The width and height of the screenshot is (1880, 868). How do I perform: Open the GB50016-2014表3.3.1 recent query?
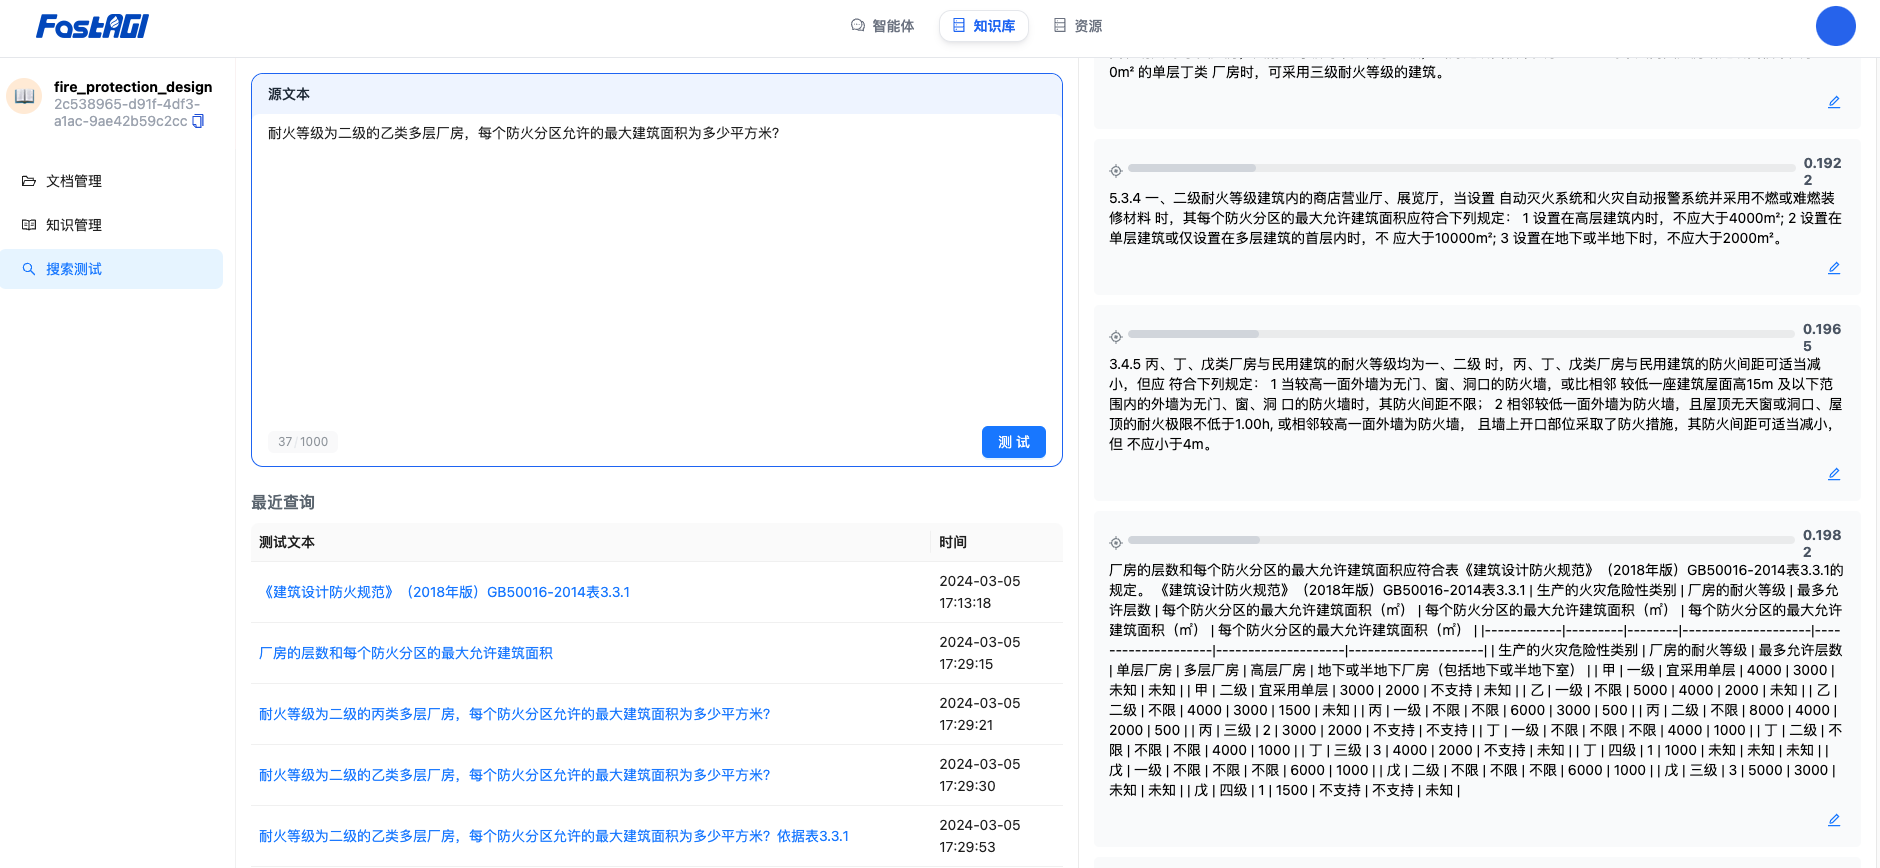445,592
